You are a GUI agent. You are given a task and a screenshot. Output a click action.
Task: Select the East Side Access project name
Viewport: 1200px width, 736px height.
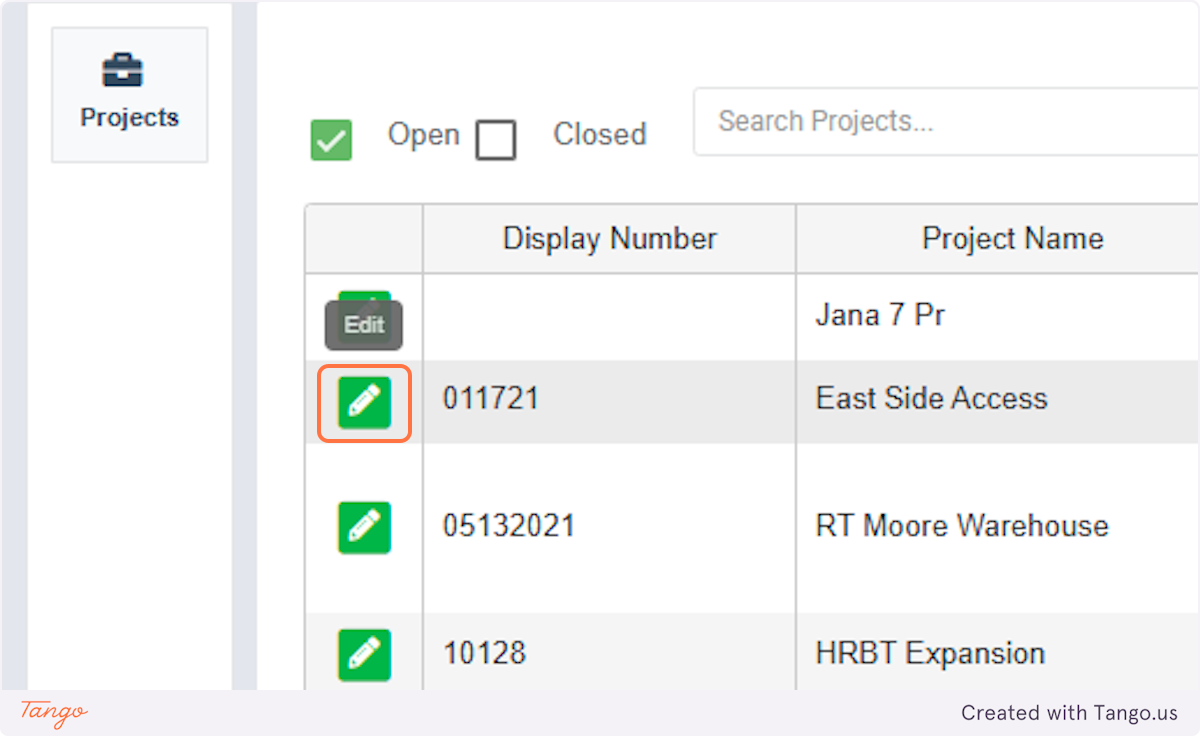click(x=931, y=399)
